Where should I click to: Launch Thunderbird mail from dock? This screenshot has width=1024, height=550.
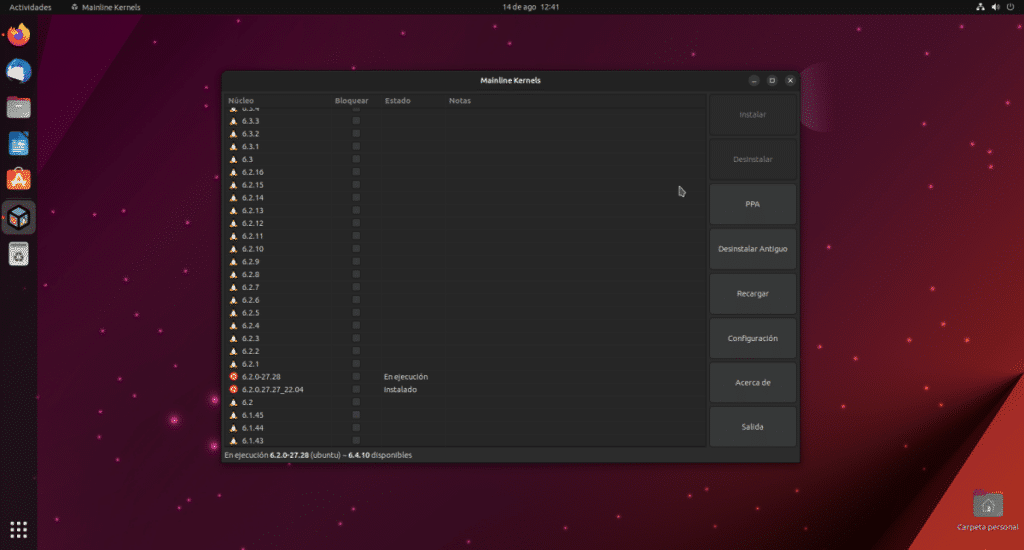point(18,71)
